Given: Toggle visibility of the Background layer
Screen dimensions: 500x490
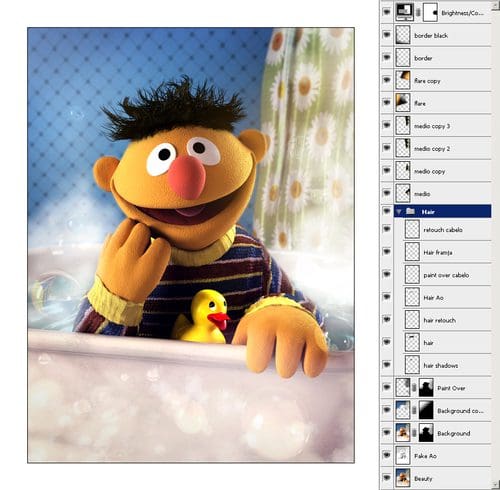Looking at the screenshot, I should [x=387, y=433].
